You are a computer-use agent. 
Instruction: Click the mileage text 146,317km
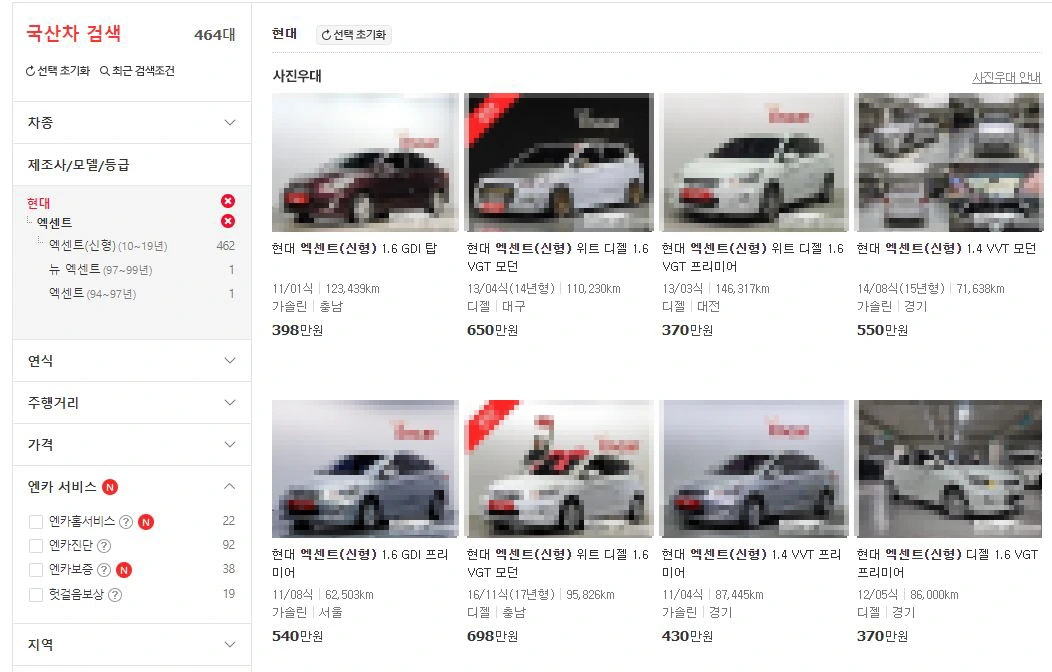[742, 289]
